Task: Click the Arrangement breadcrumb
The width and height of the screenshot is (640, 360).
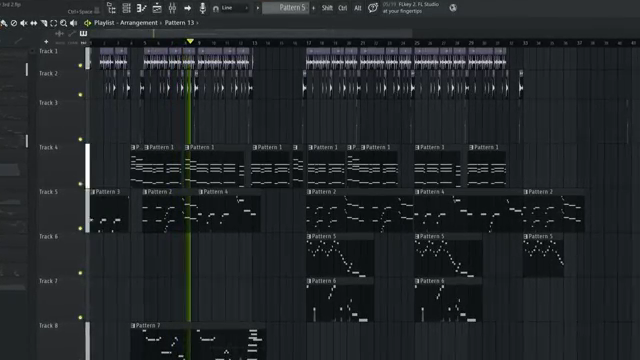Action: point(139,23)
